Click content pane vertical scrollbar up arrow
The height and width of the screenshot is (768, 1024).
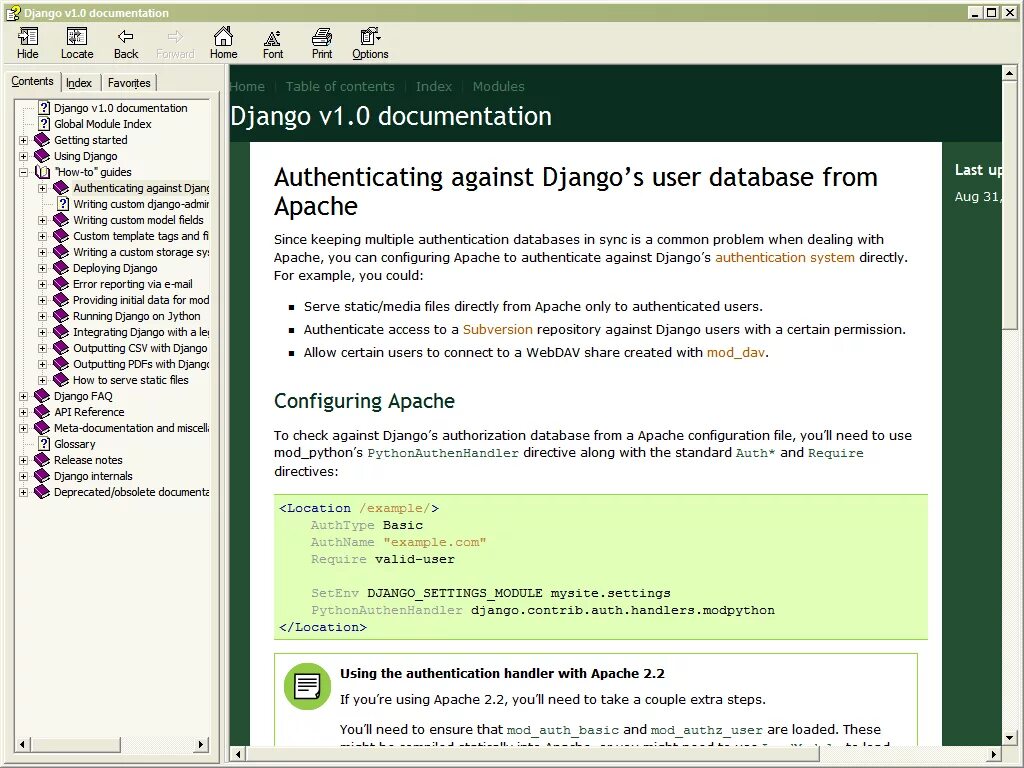(x=1009, y=73)
